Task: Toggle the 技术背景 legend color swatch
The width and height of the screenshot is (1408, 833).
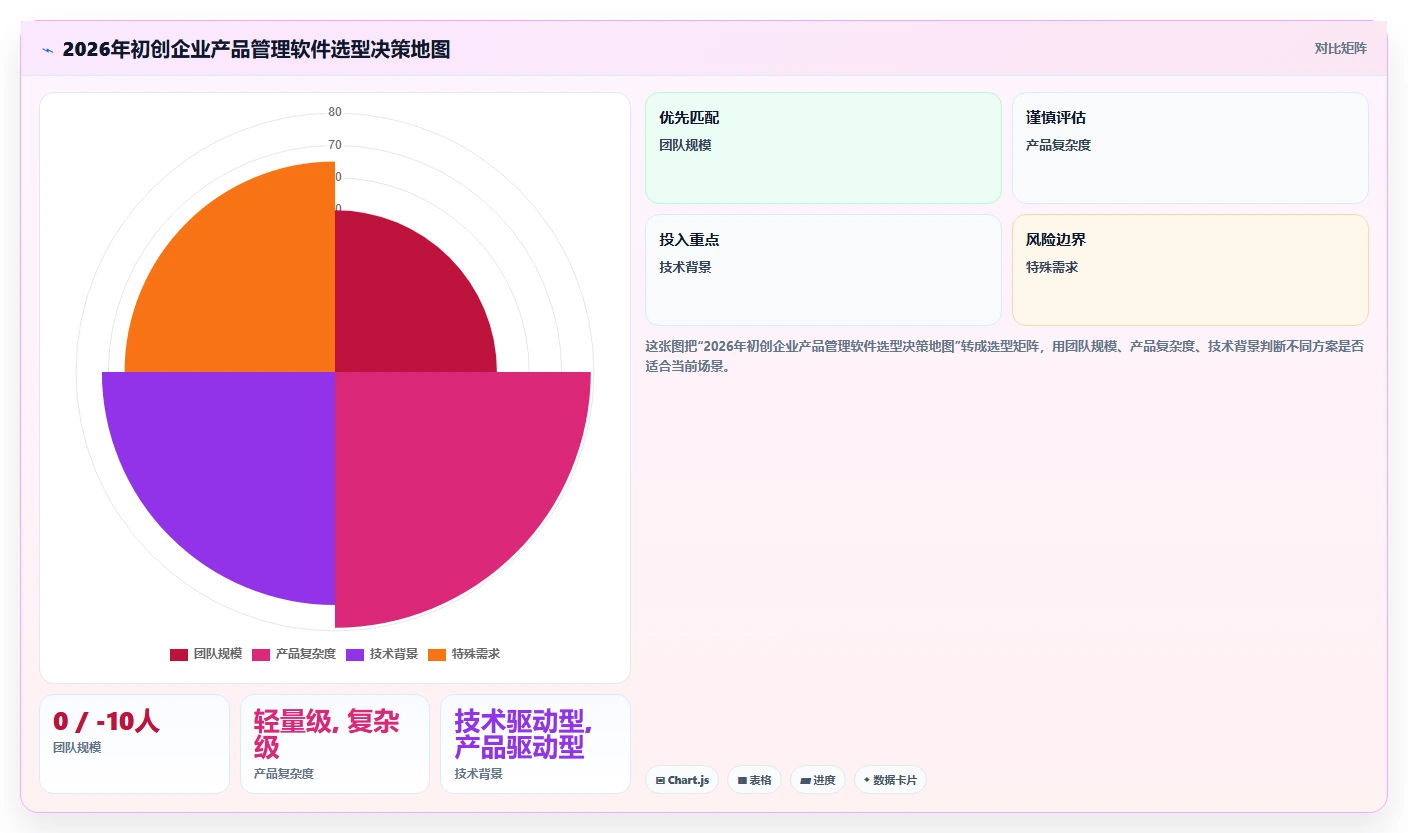Action: click(x=355, y=654)
